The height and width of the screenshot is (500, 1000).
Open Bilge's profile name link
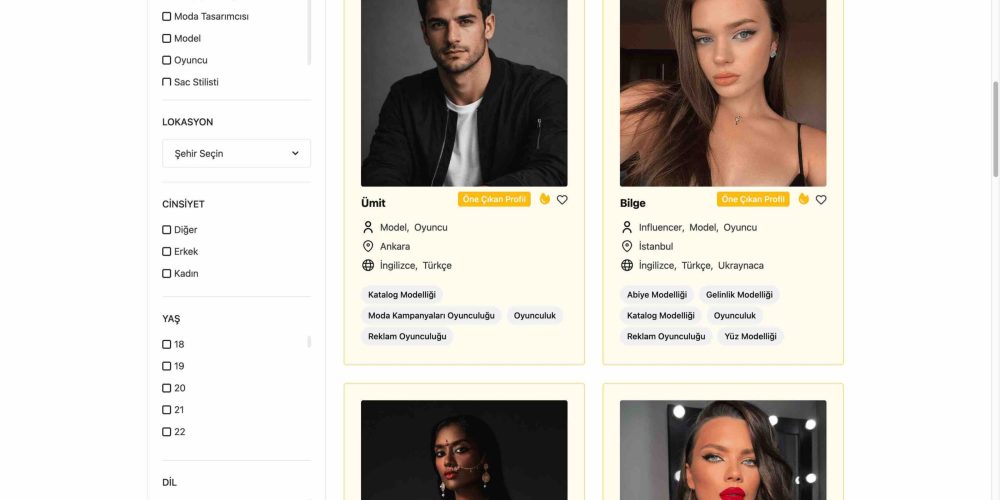coord(633,203)
